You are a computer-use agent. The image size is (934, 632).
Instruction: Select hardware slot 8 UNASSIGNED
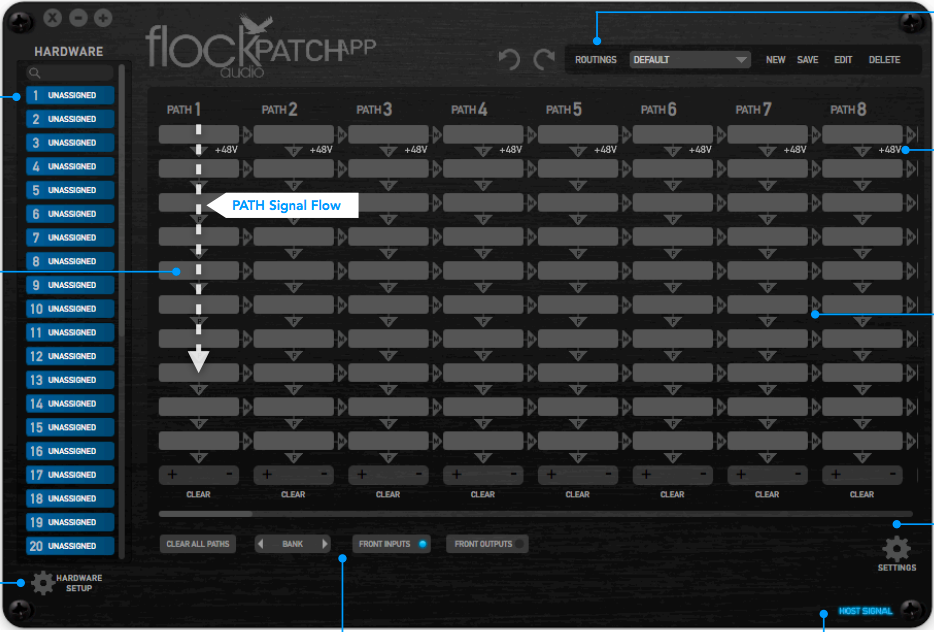click(70, 261)
